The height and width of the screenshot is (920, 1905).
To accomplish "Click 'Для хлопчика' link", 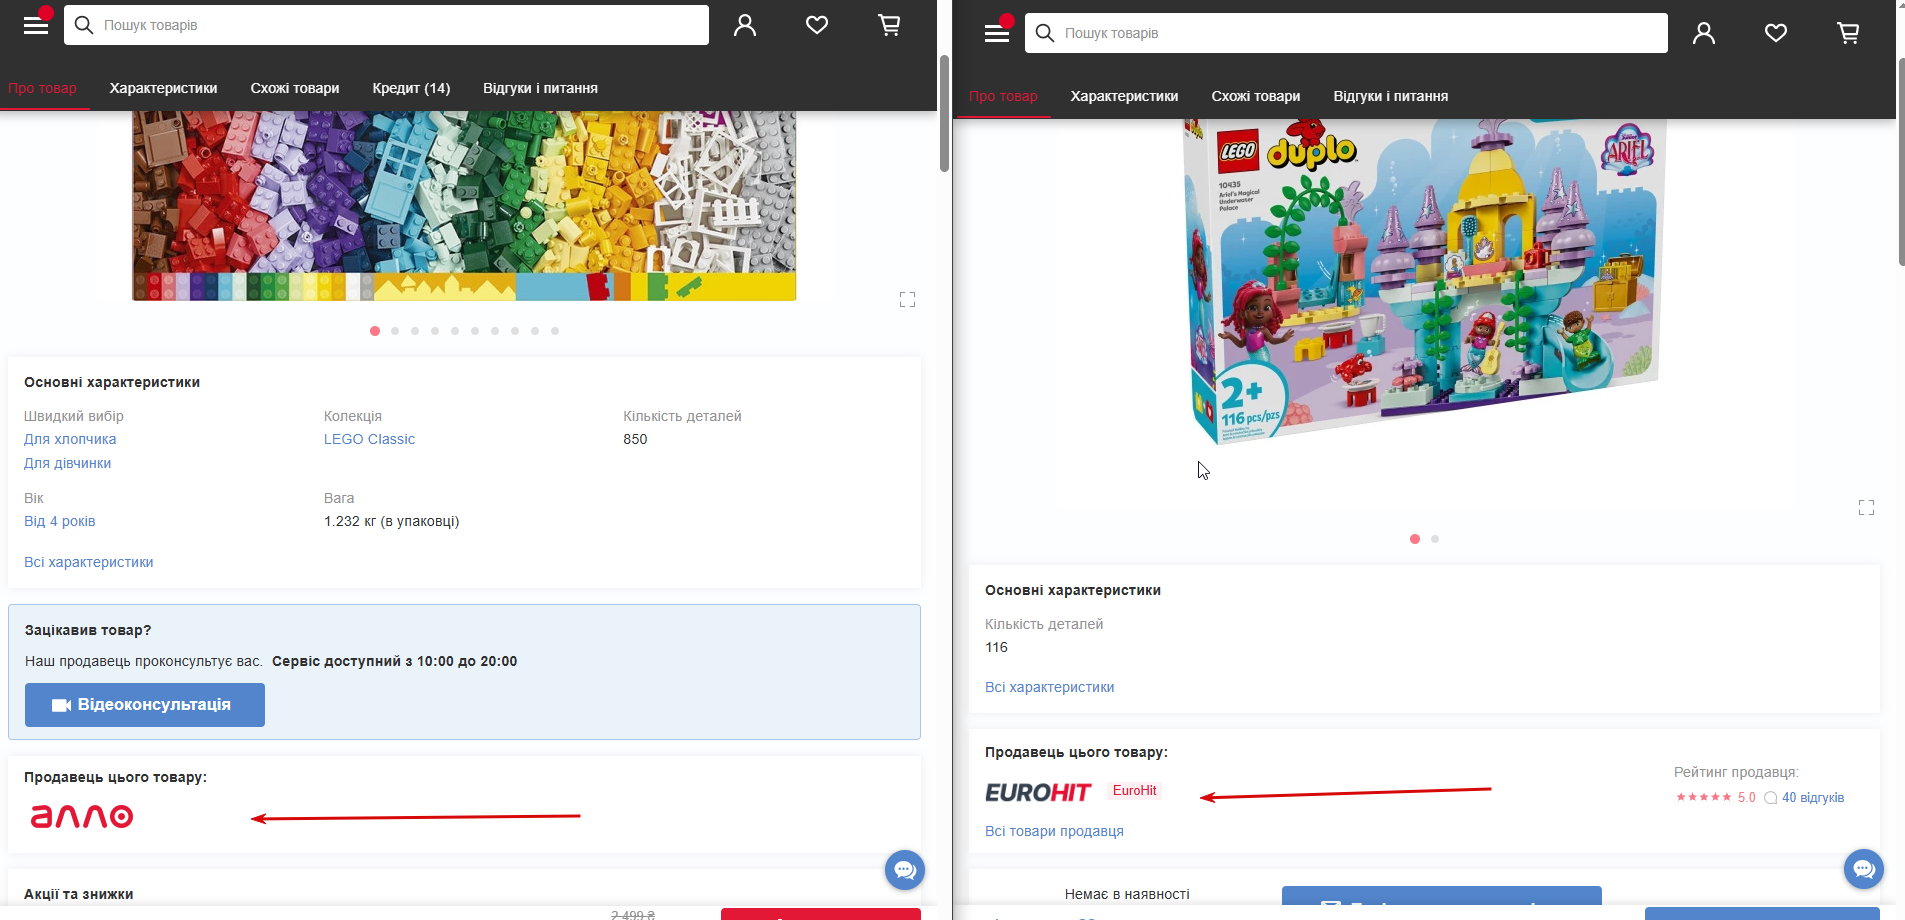I will tap(70, 439).
